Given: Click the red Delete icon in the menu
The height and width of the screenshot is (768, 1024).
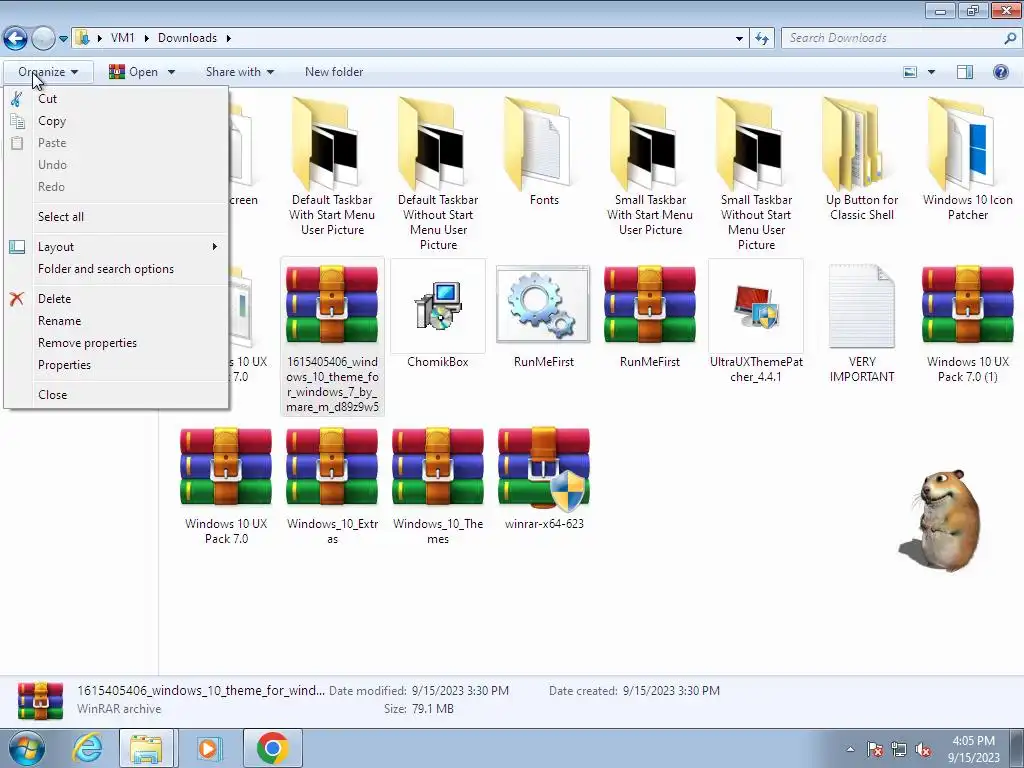Looking at the screenshot, I should click(17, 299).
